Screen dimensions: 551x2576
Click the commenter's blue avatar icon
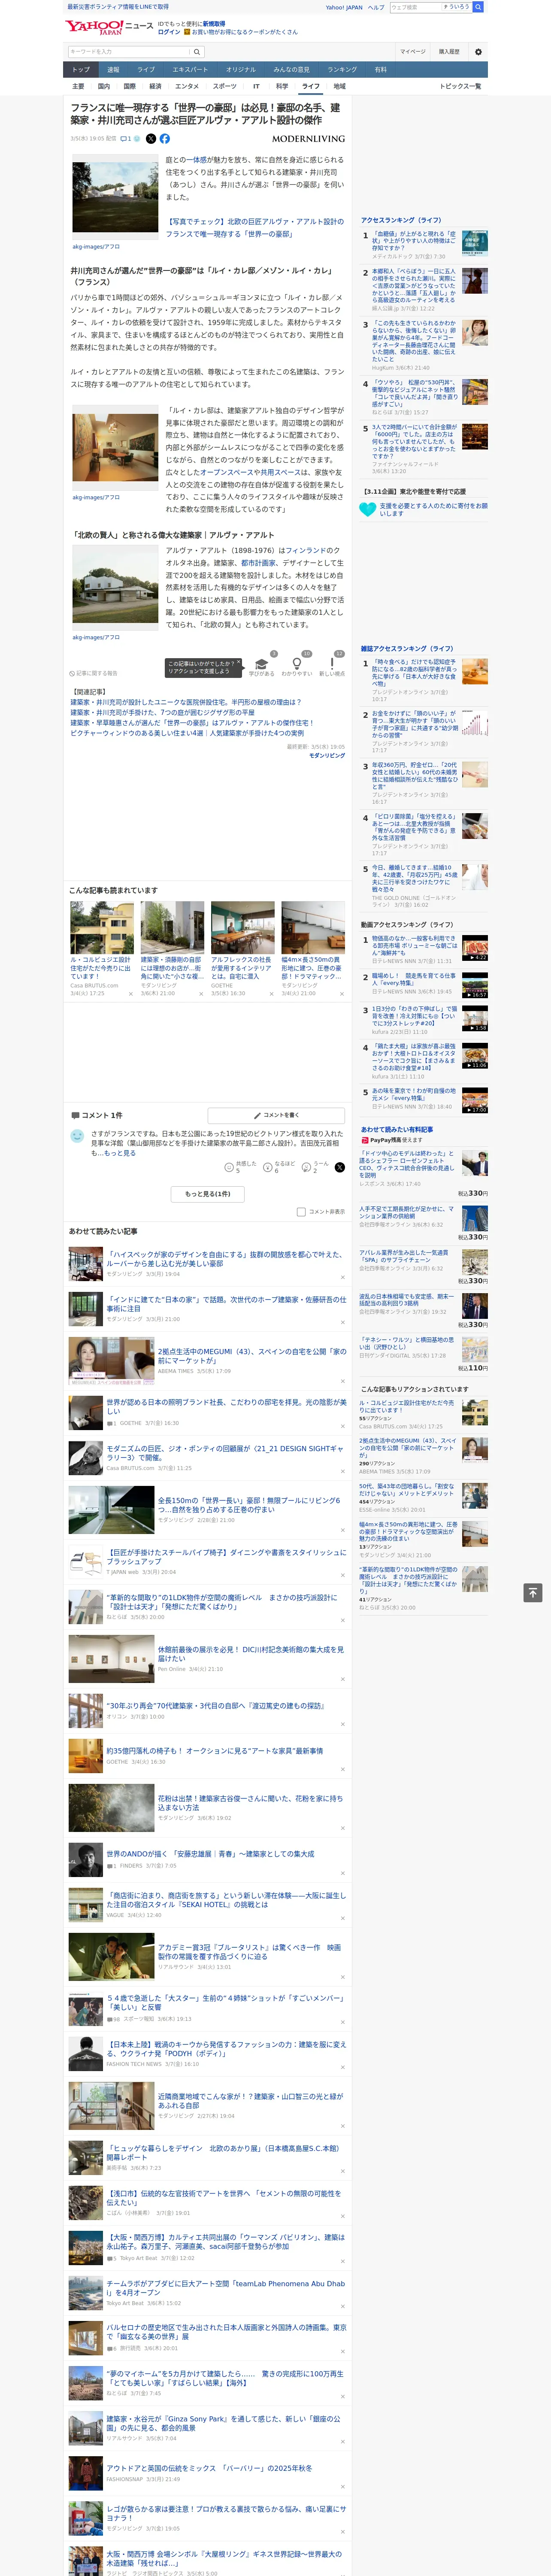(x=77, y=1136)
